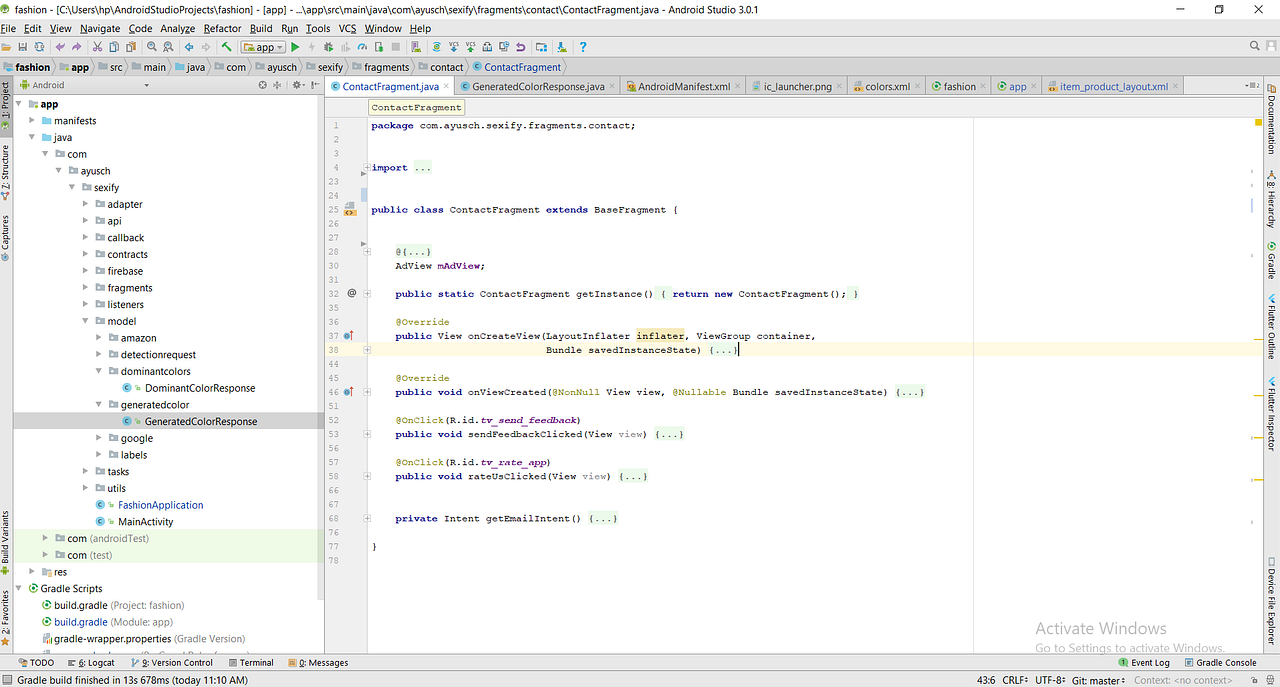Sync project with Gradle files toolbar icon

coord(437,46)
